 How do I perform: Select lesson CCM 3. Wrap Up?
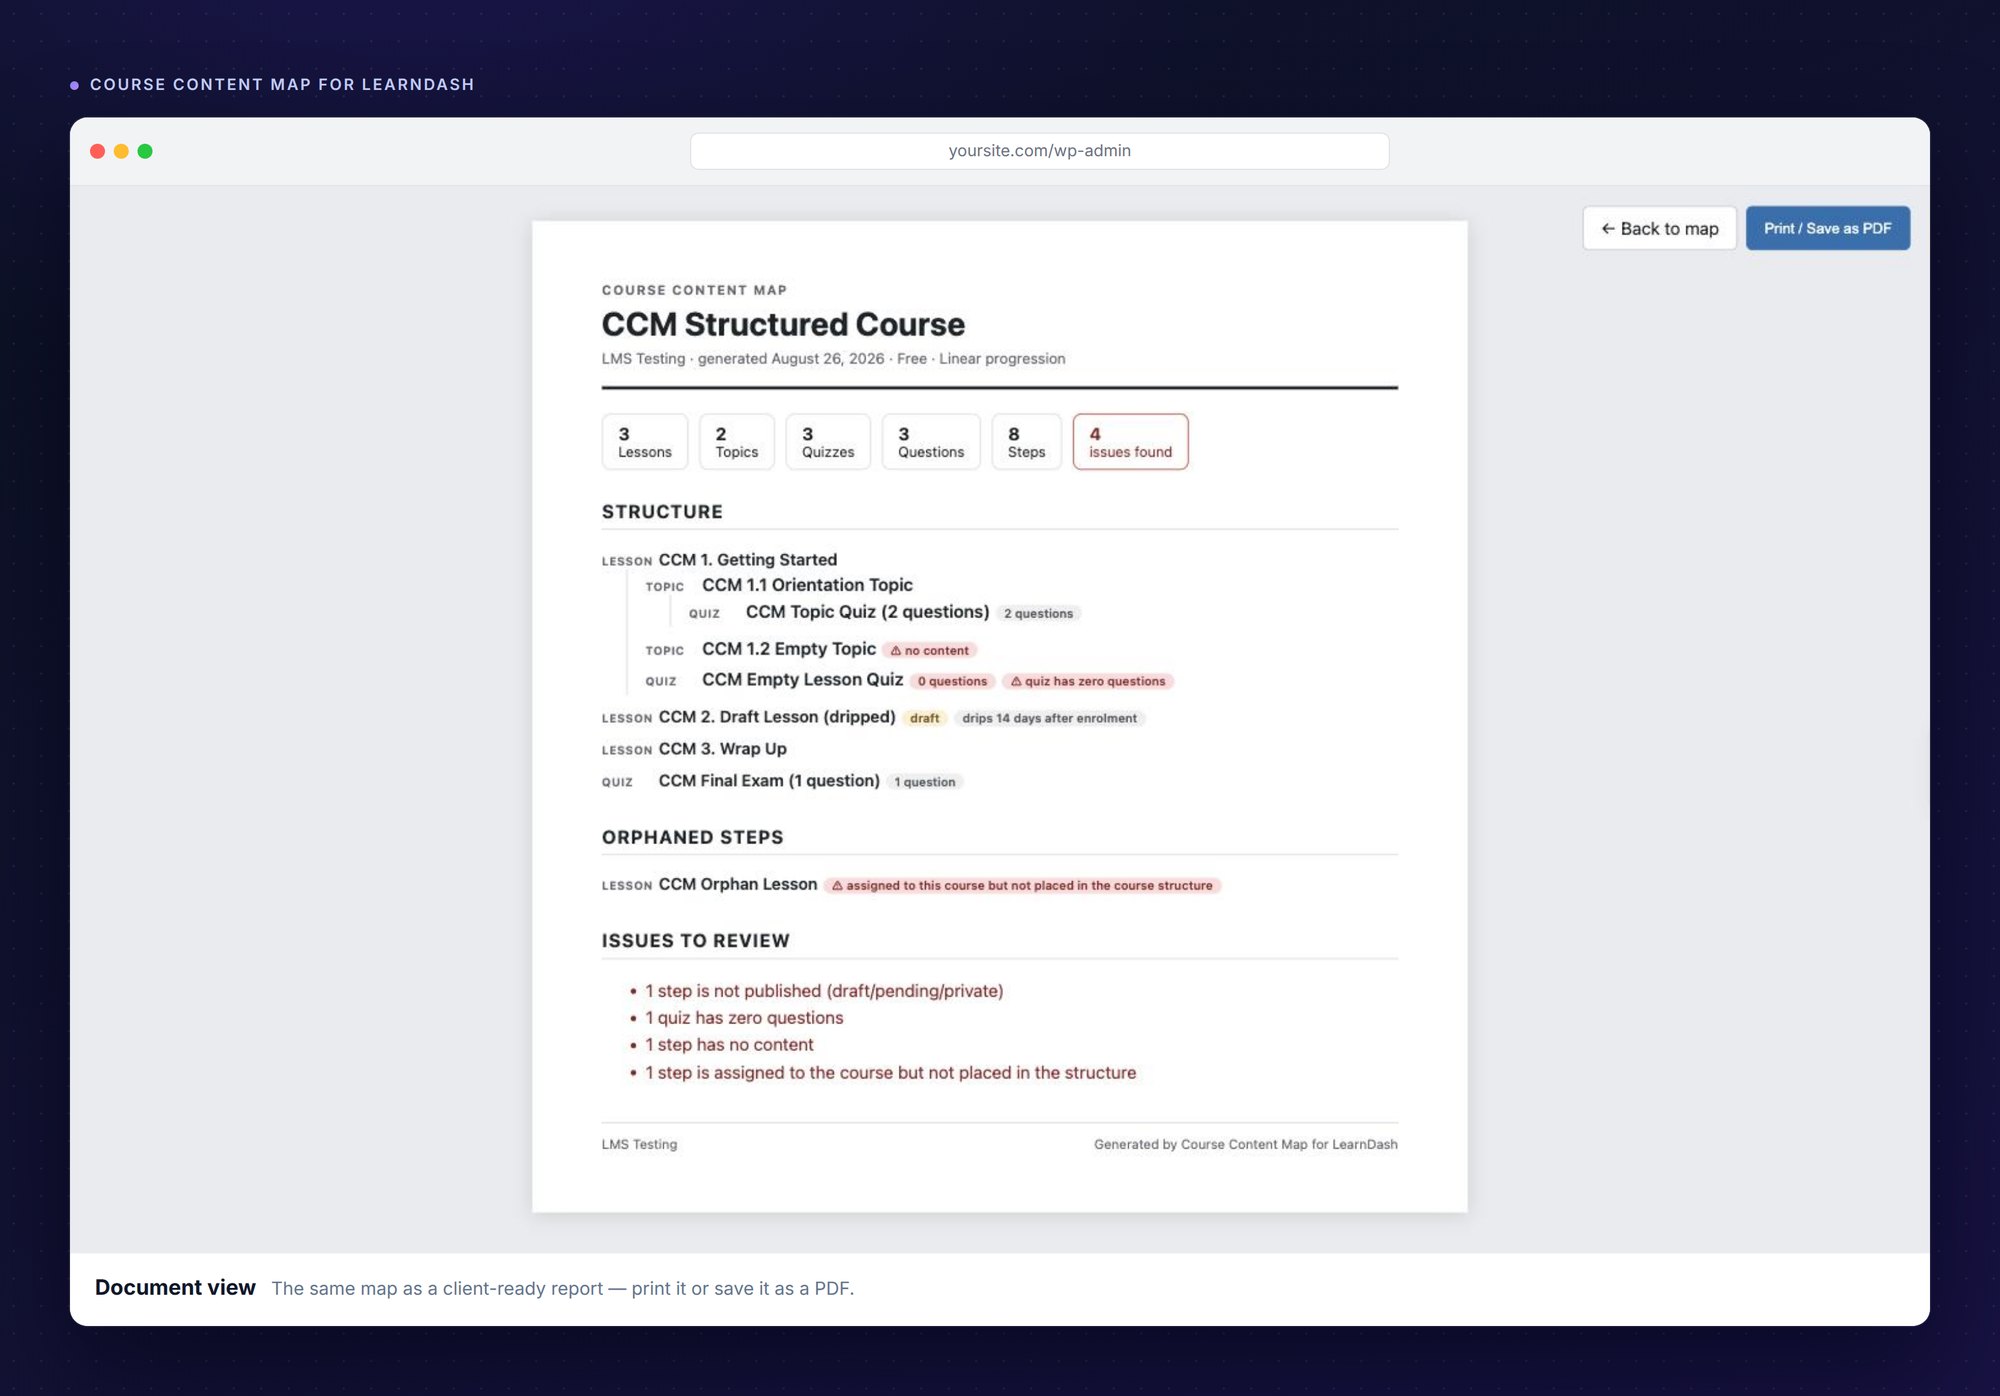click(x=722, y=749)
